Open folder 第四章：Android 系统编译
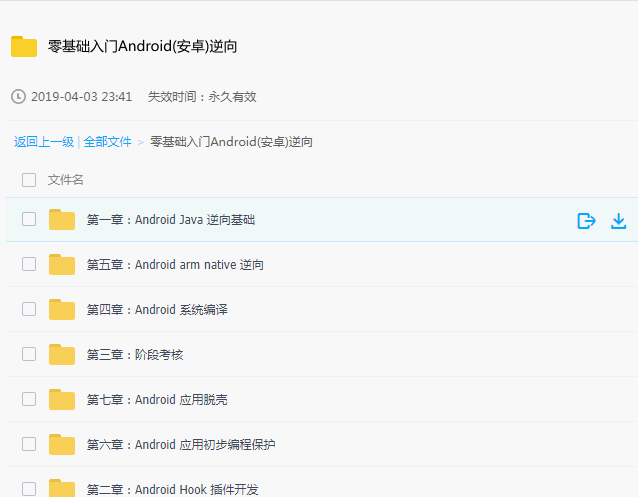The height and width of the screenshot is (497, 638). (x=157, y=310)
